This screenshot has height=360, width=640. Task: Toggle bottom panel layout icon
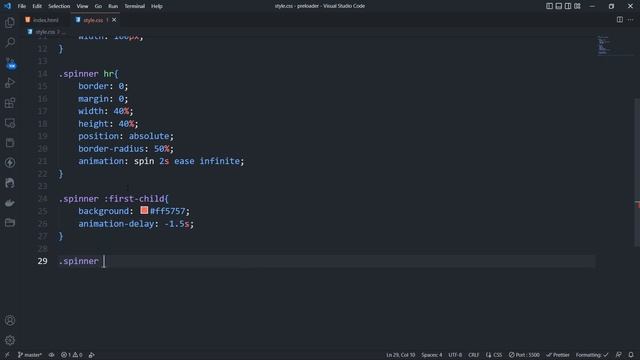(559, 6)
